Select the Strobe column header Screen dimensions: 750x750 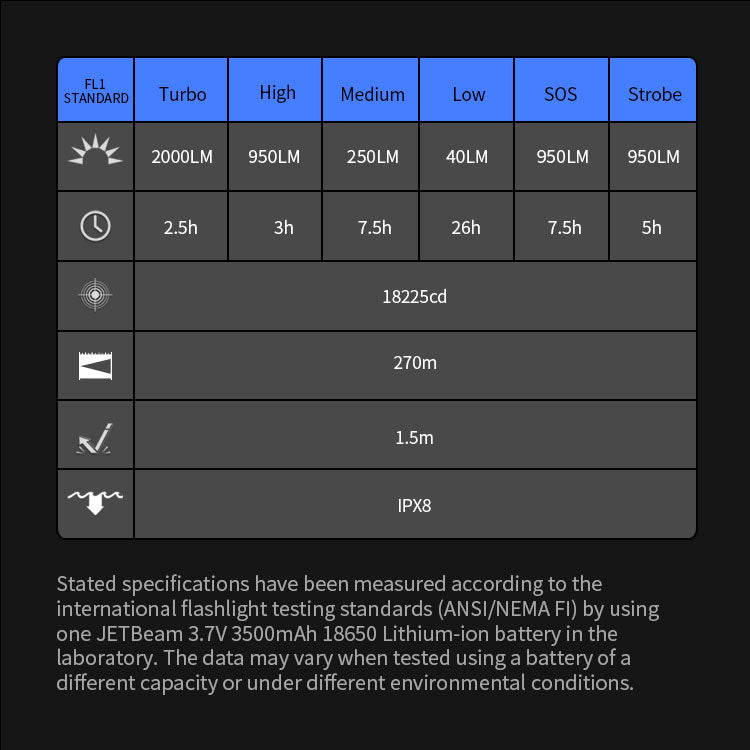coord(654,94)
